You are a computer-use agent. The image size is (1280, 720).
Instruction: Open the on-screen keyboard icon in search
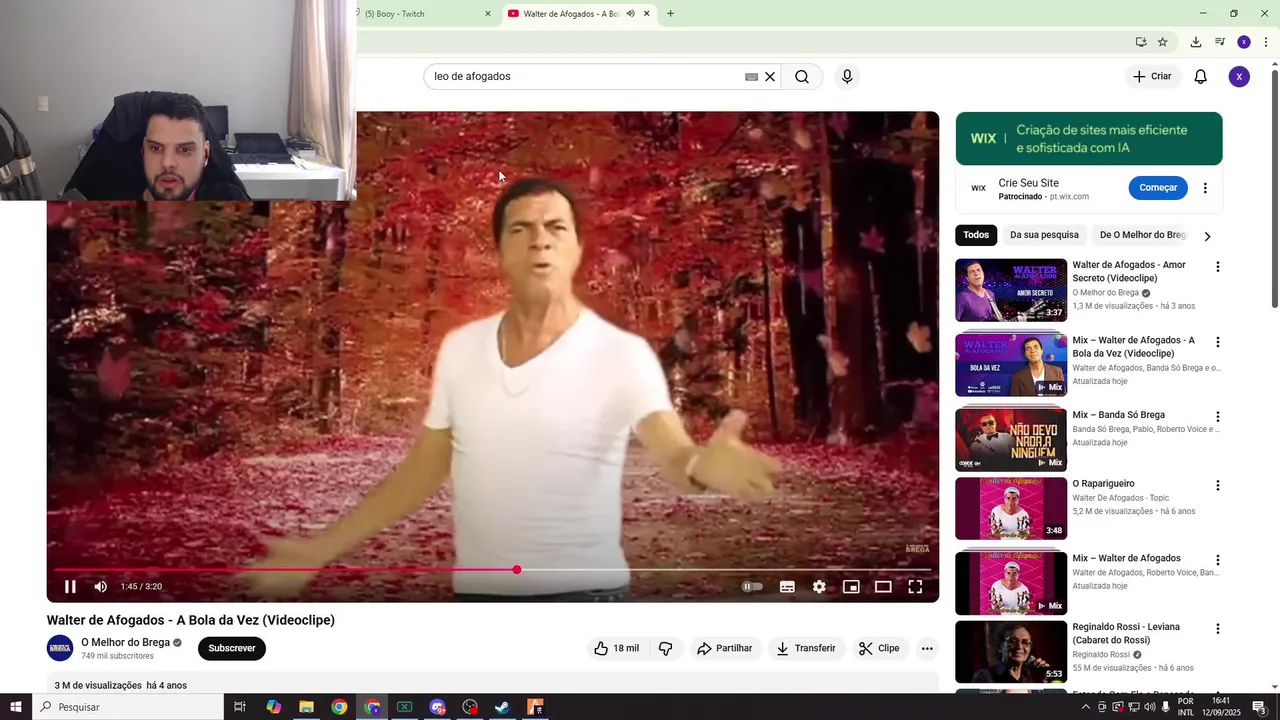tap(751, 77)
